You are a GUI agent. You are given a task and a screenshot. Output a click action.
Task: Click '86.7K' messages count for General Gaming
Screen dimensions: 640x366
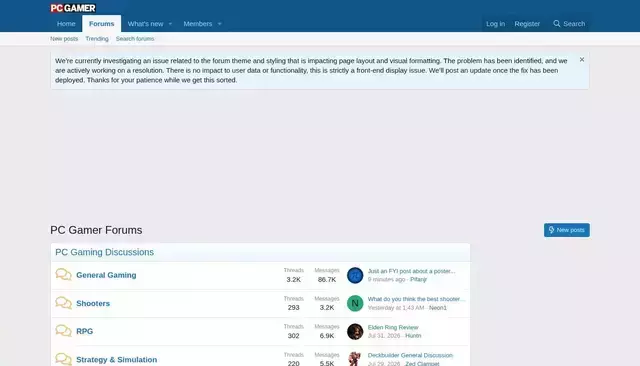327,279
